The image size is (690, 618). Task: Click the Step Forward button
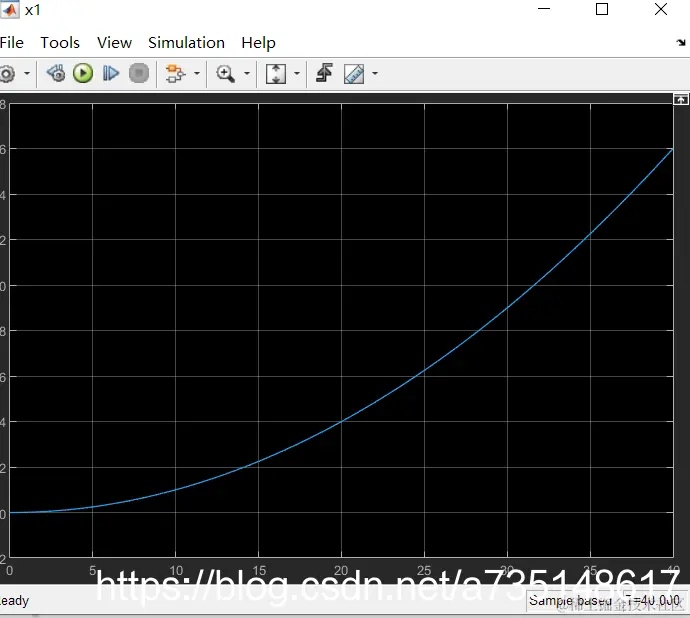[x=110, y=73]
